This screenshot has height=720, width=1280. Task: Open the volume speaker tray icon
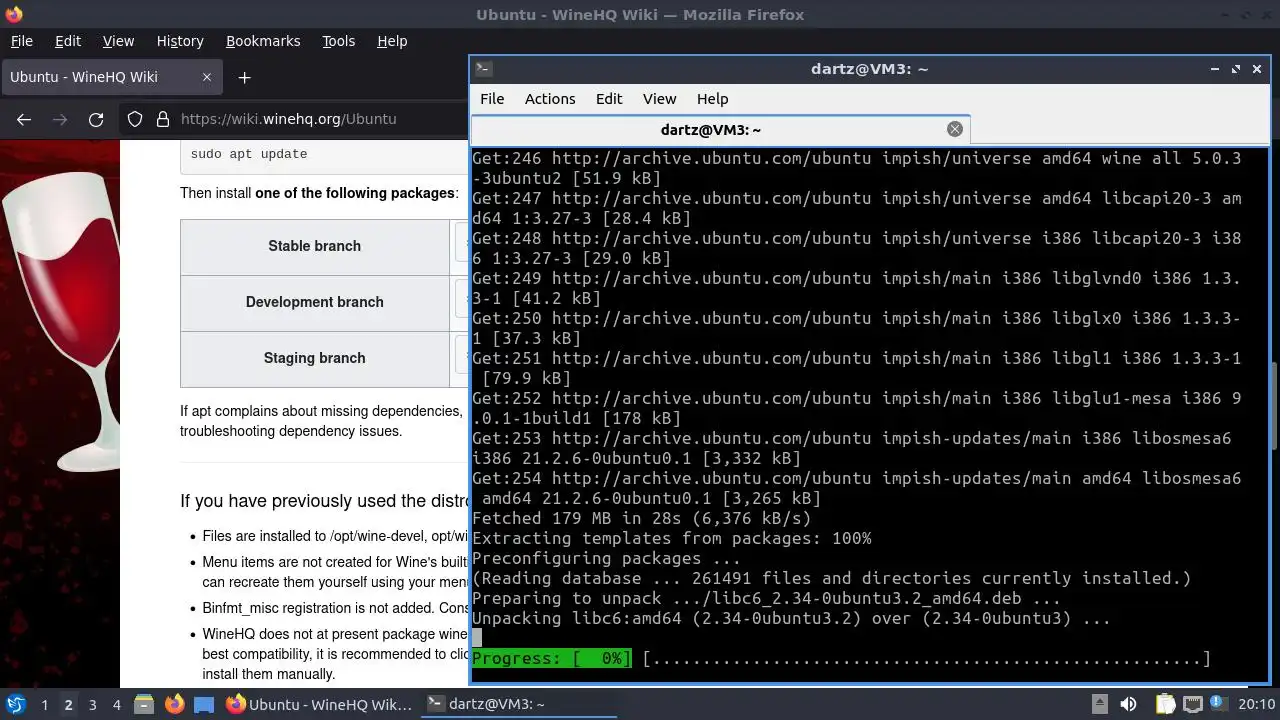[x=1128, y=704]
